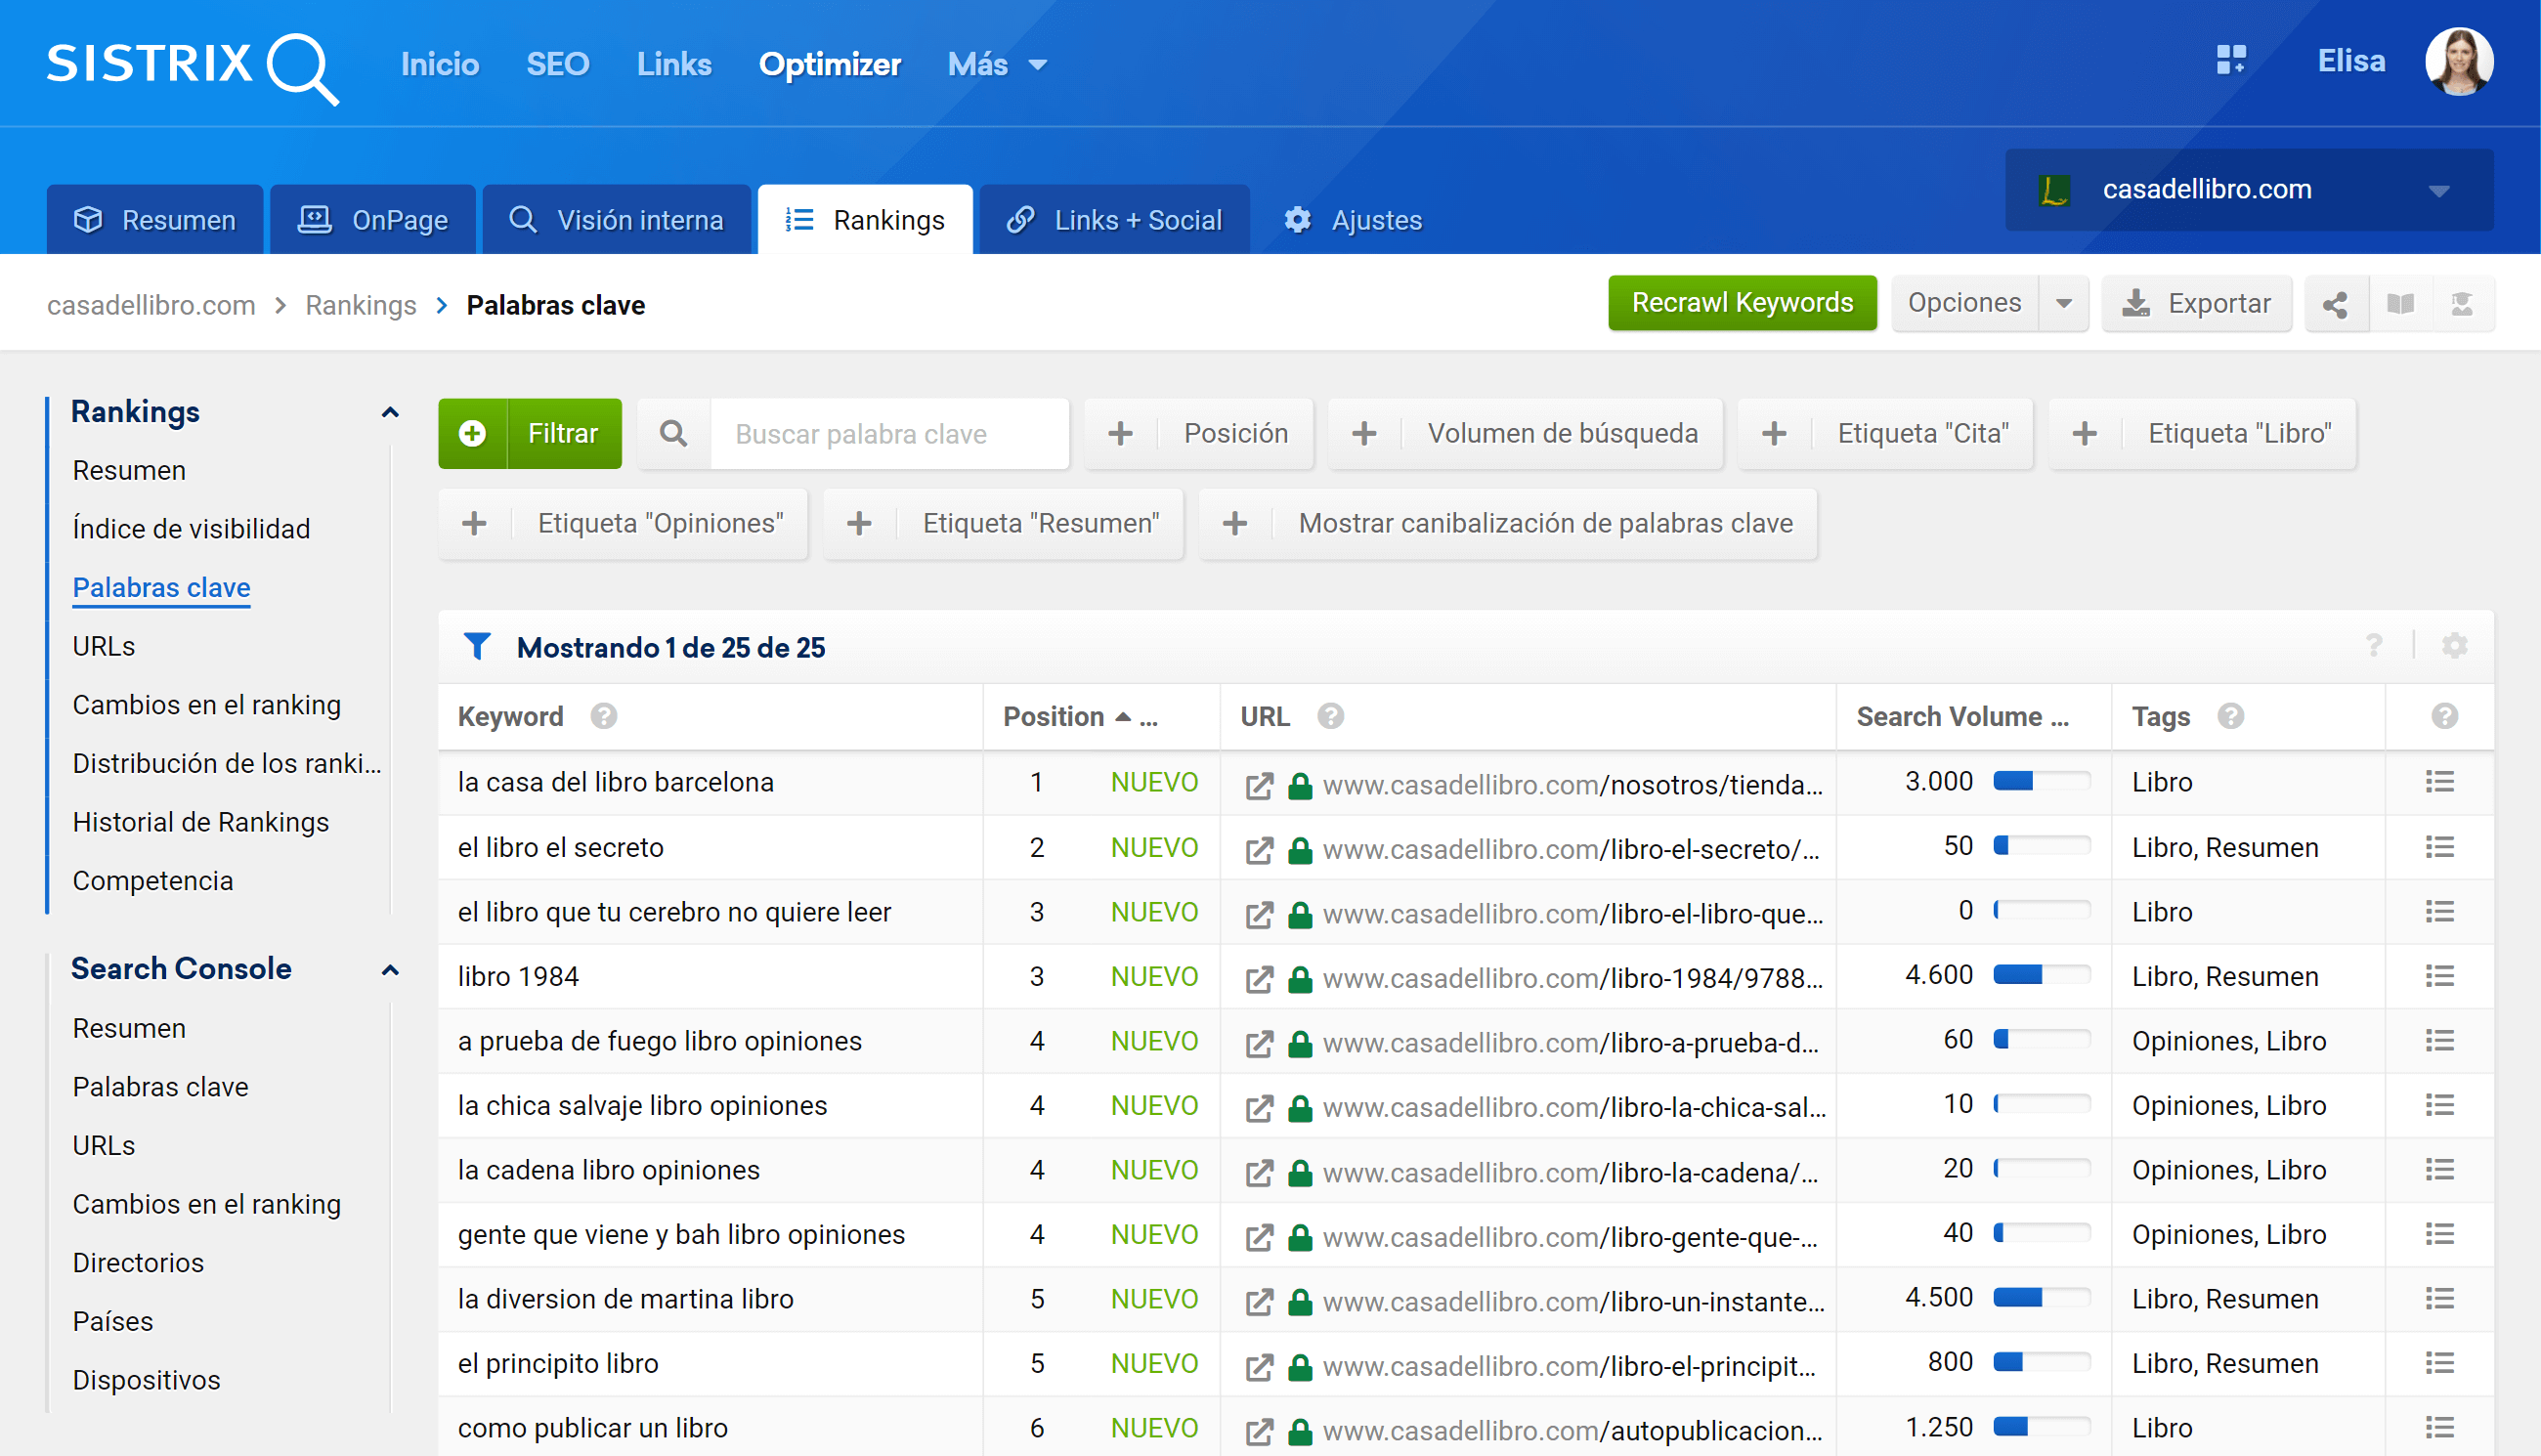
Task: Collapse the Search Console sidebar section
Action: [390, 969]
